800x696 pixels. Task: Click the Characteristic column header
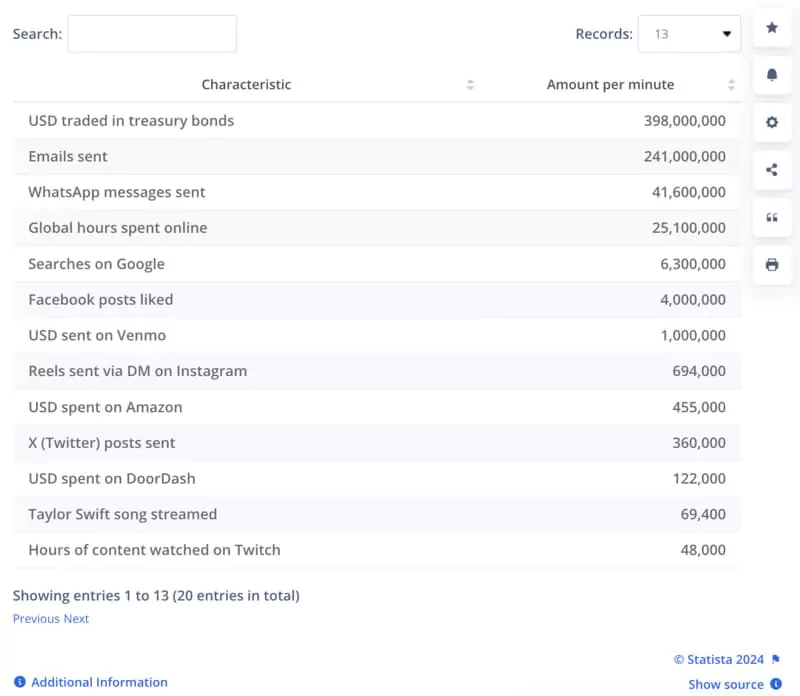(246, 85)
